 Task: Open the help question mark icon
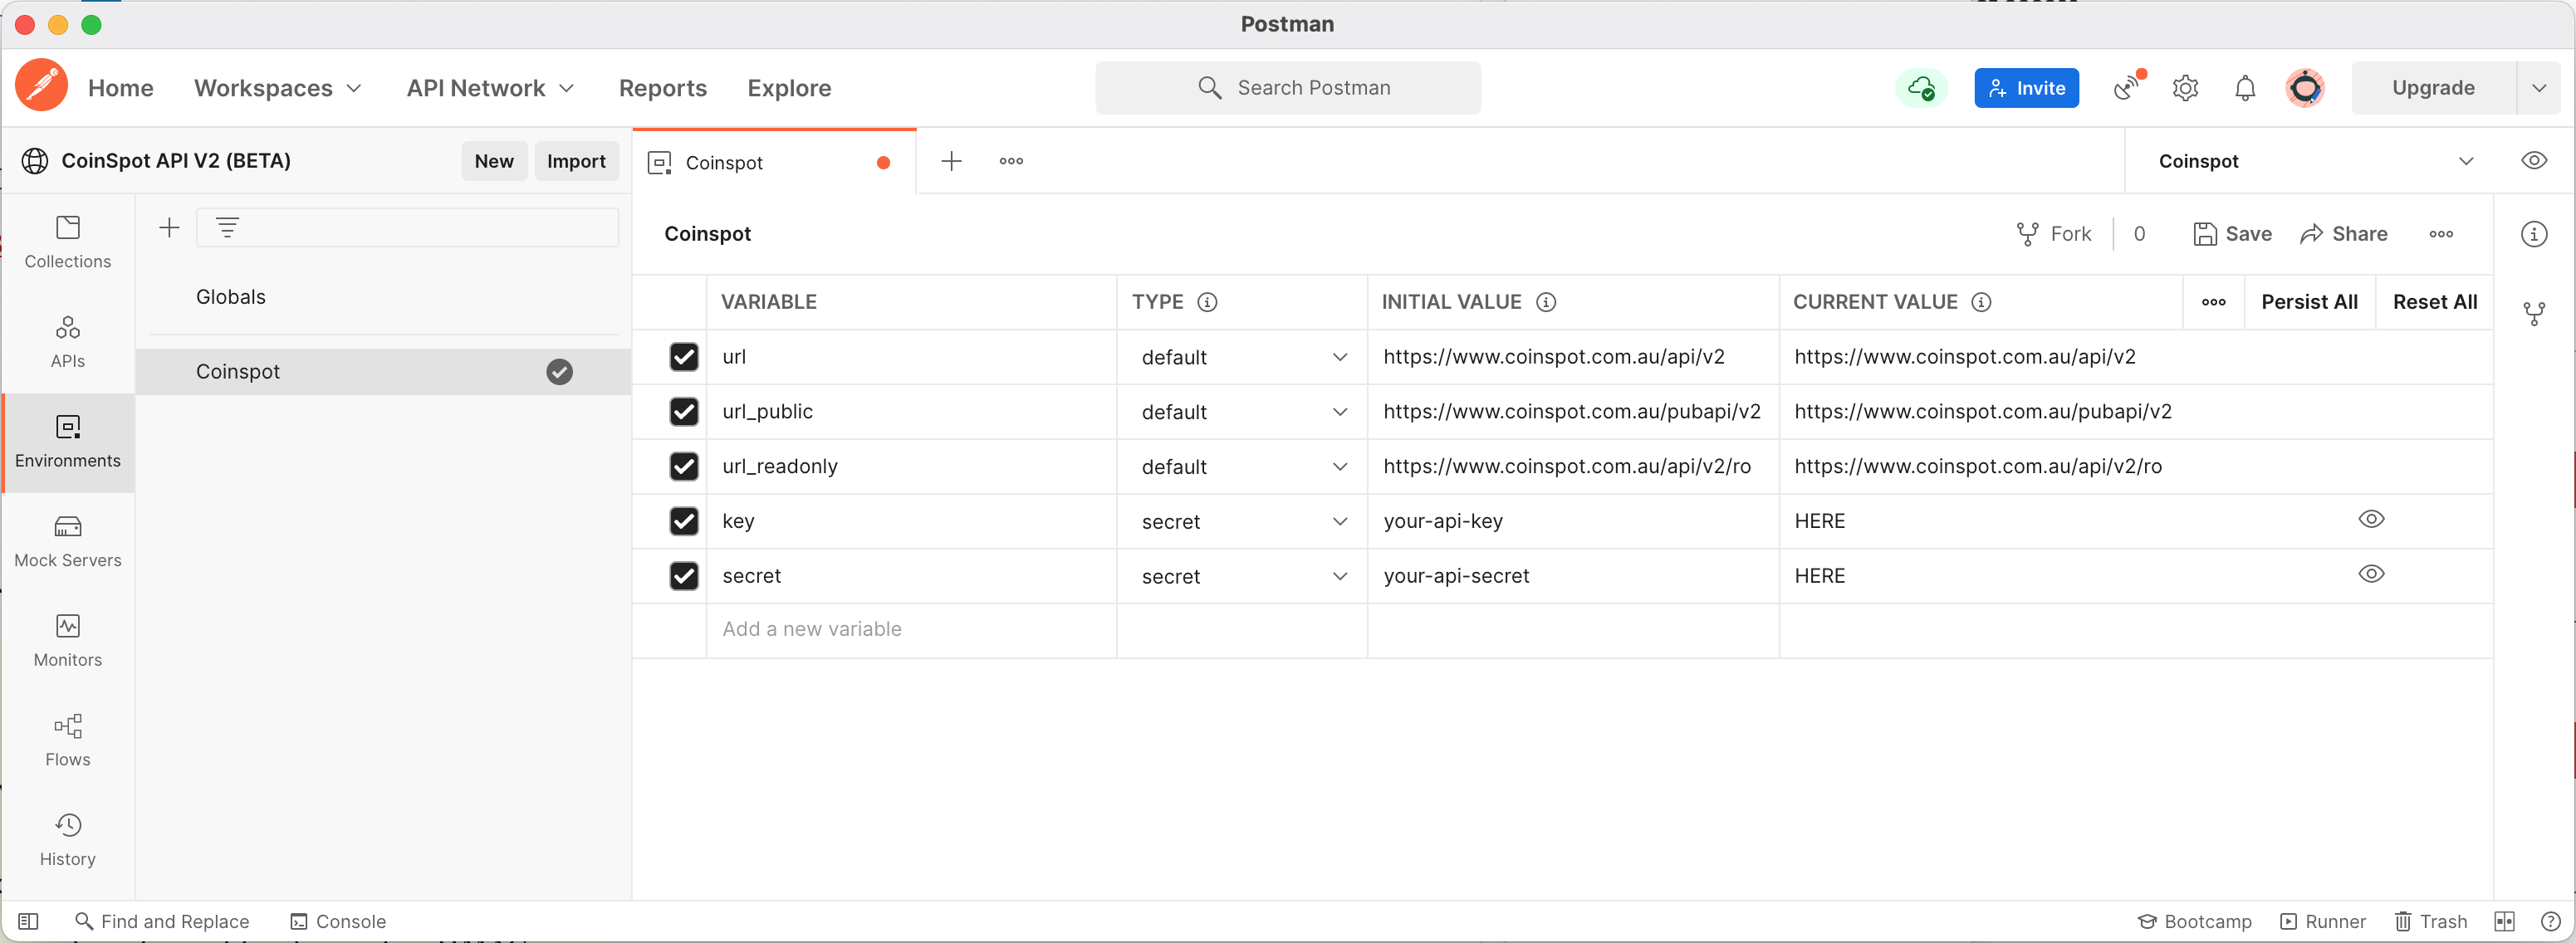(2550, 921)
